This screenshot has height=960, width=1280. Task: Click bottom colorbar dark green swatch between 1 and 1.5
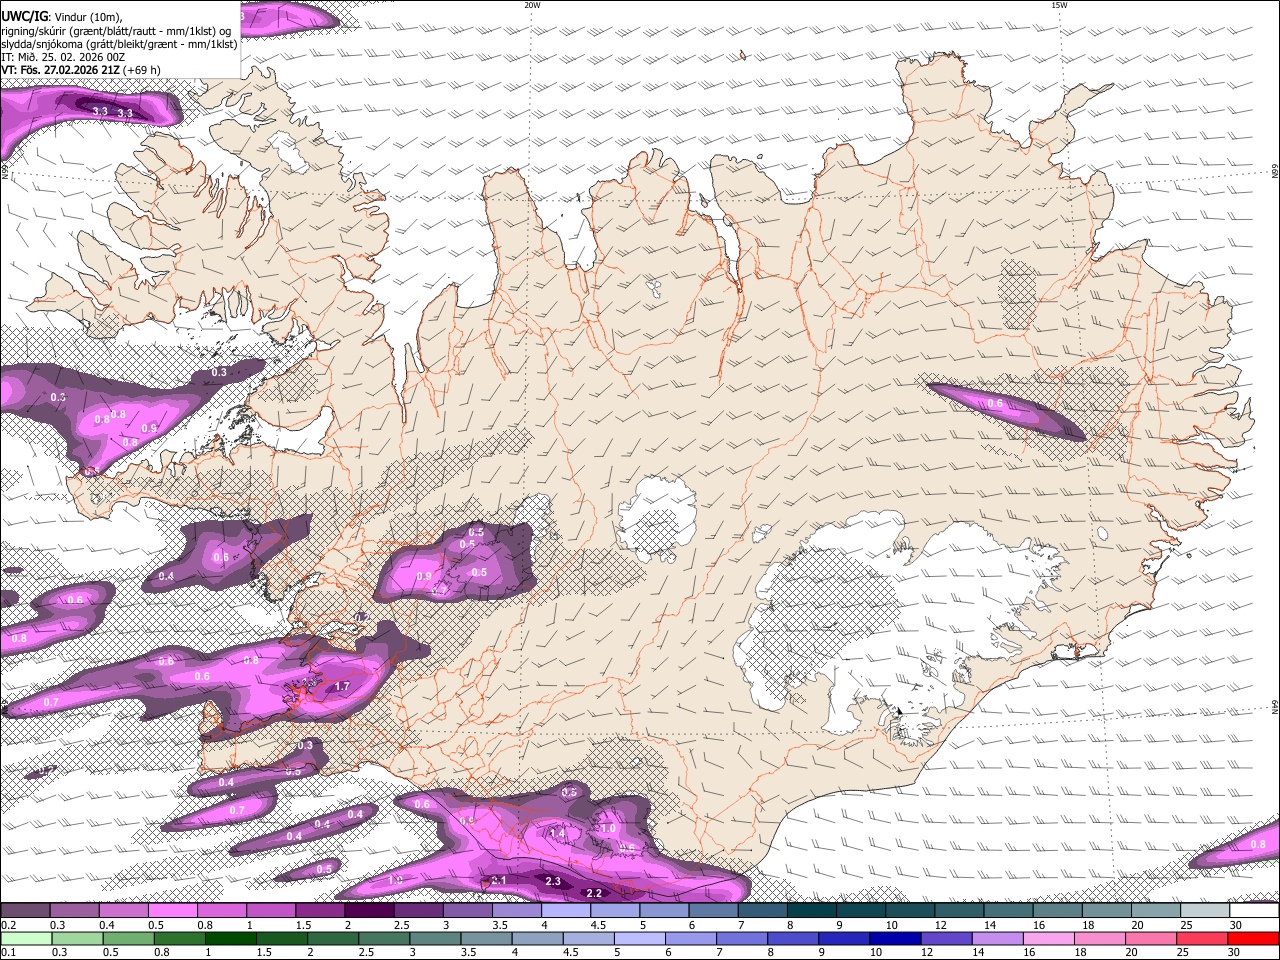pos(231,938)
